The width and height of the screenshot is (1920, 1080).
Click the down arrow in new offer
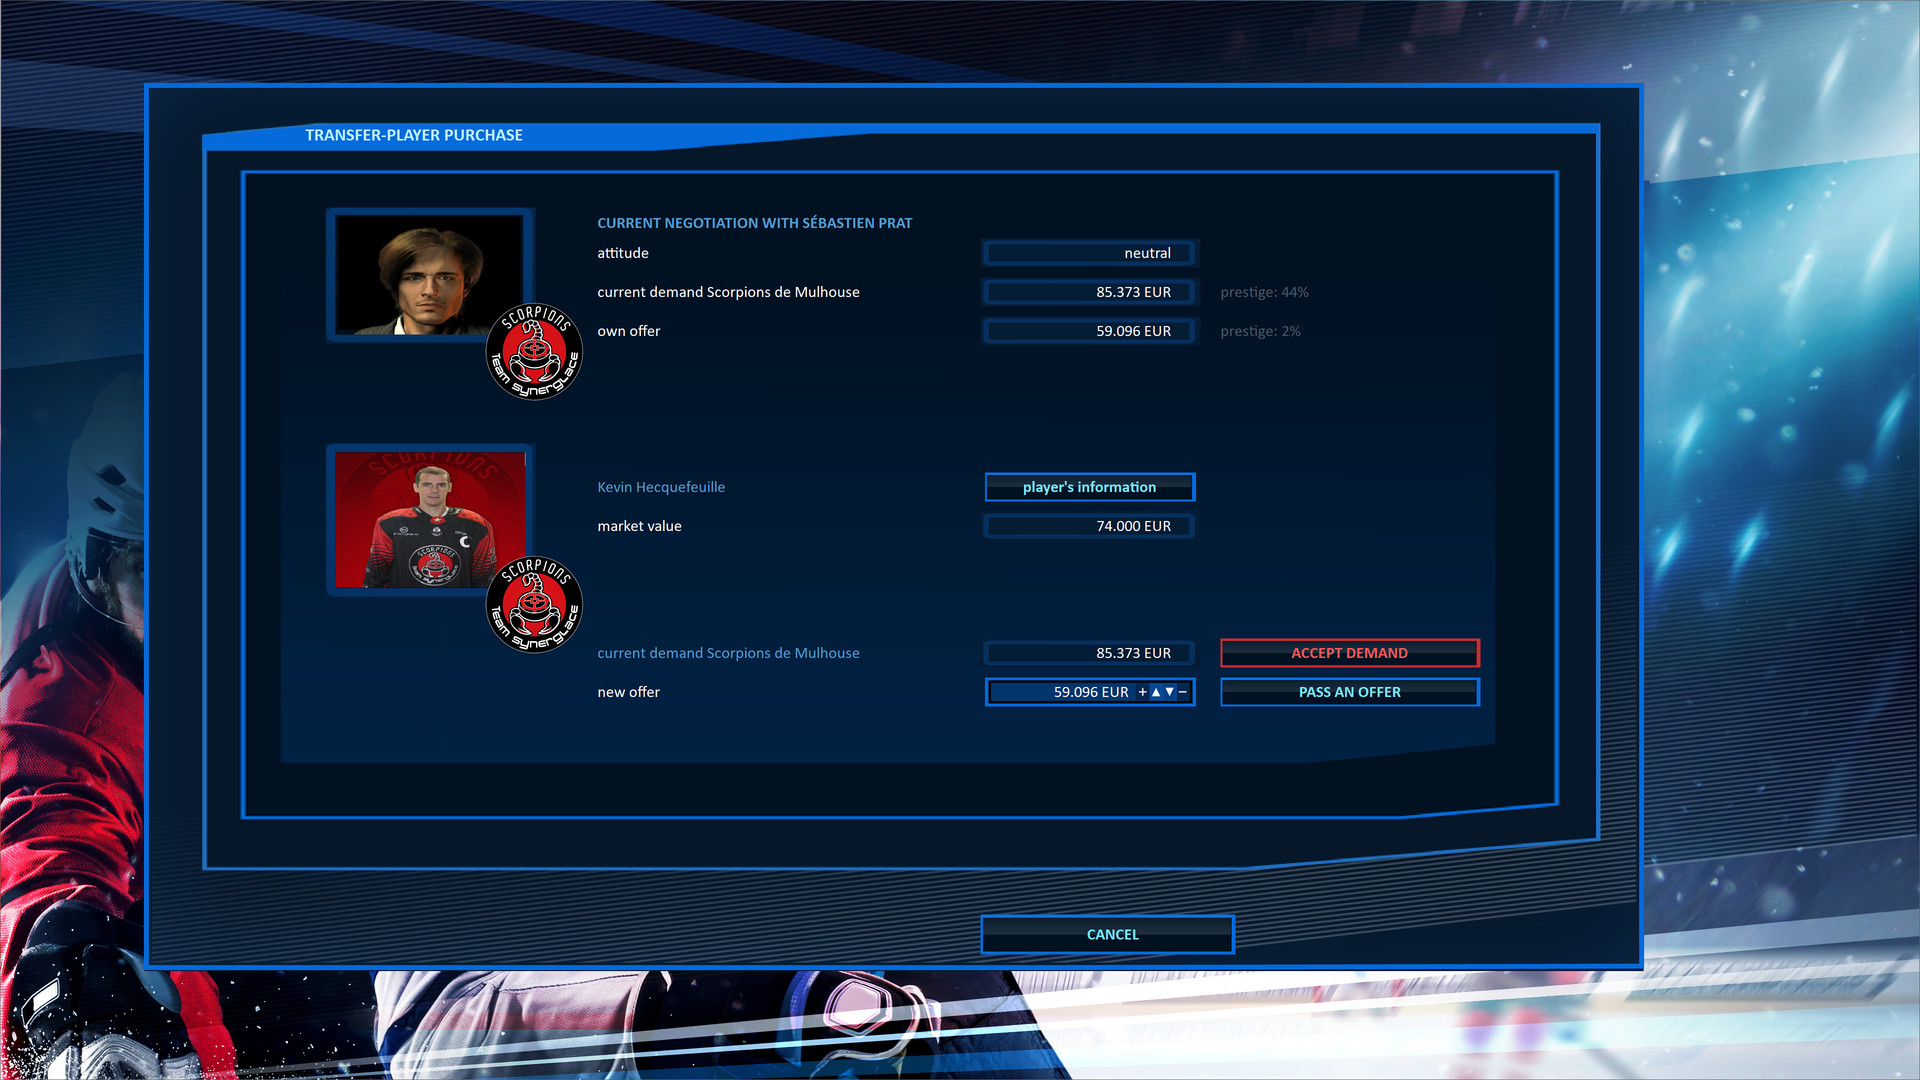pos(1169,692)
